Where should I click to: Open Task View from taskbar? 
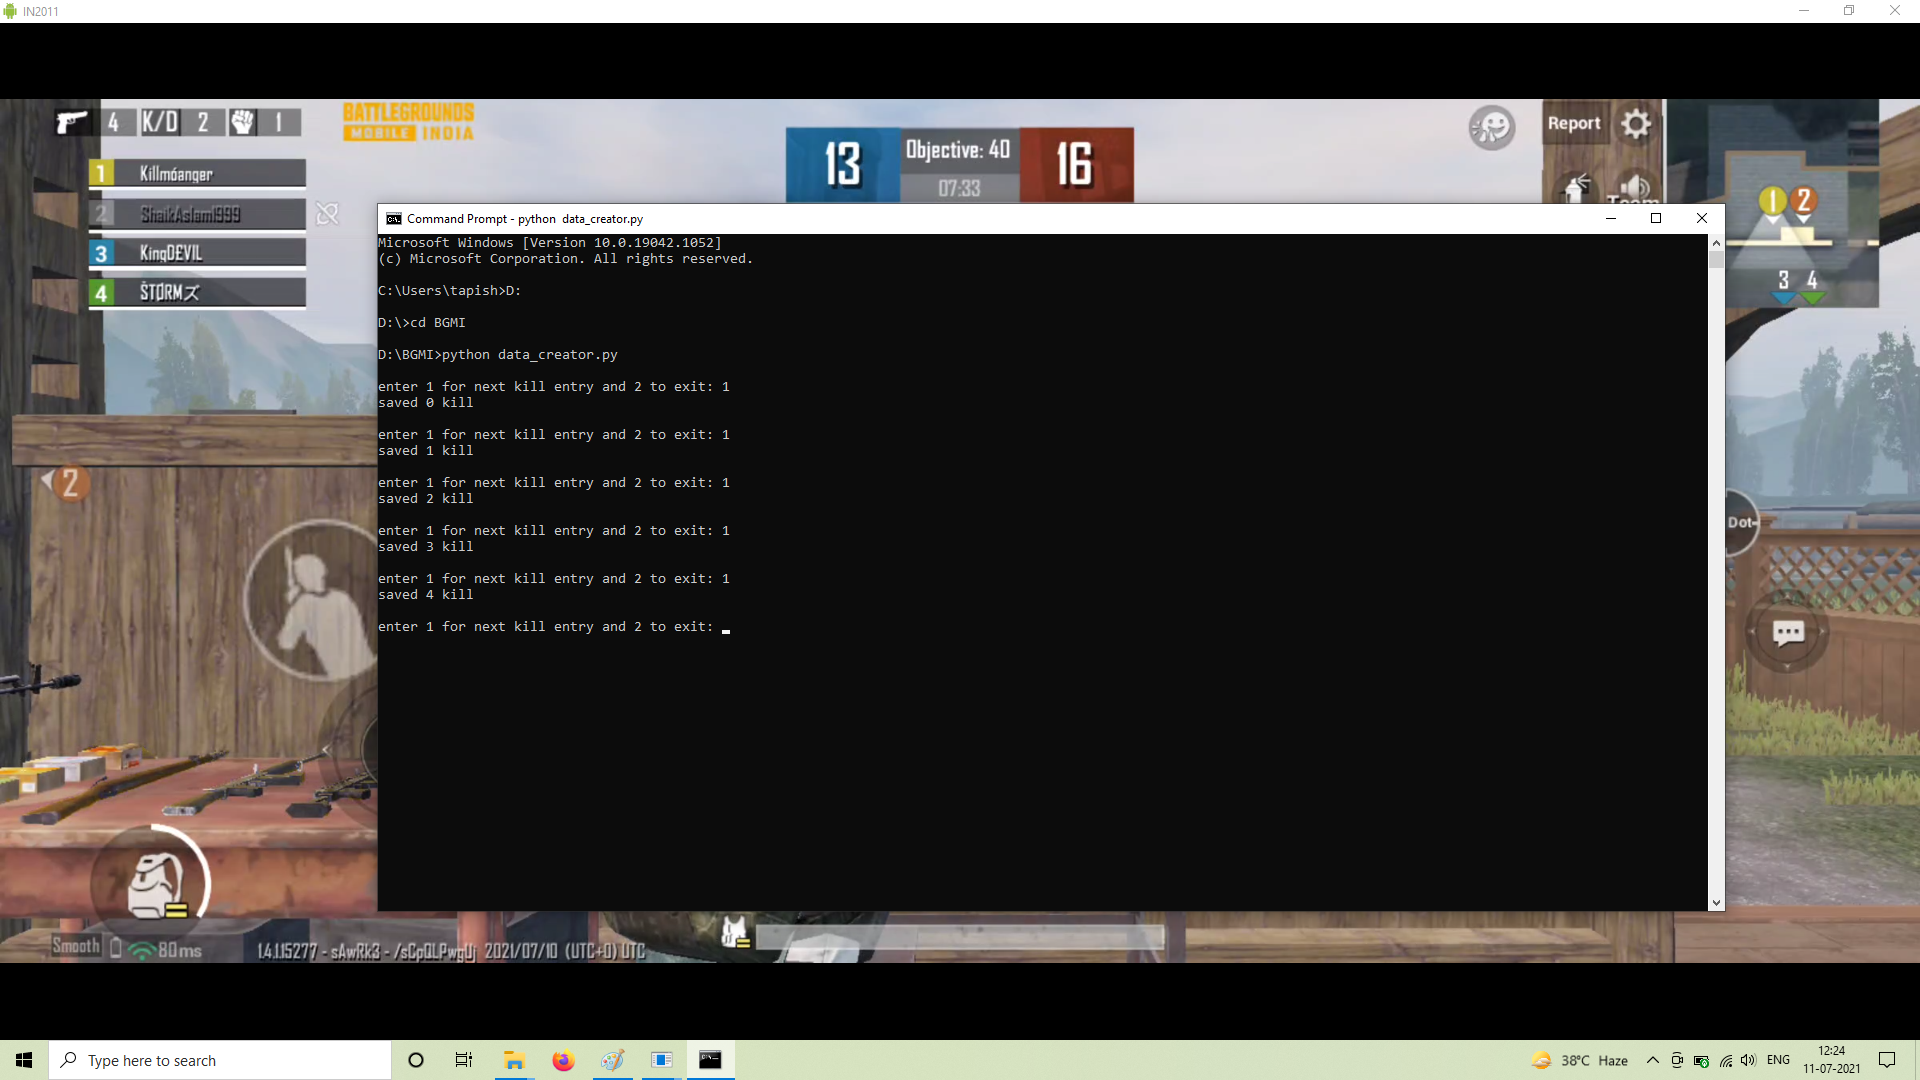click(464, 1060)
